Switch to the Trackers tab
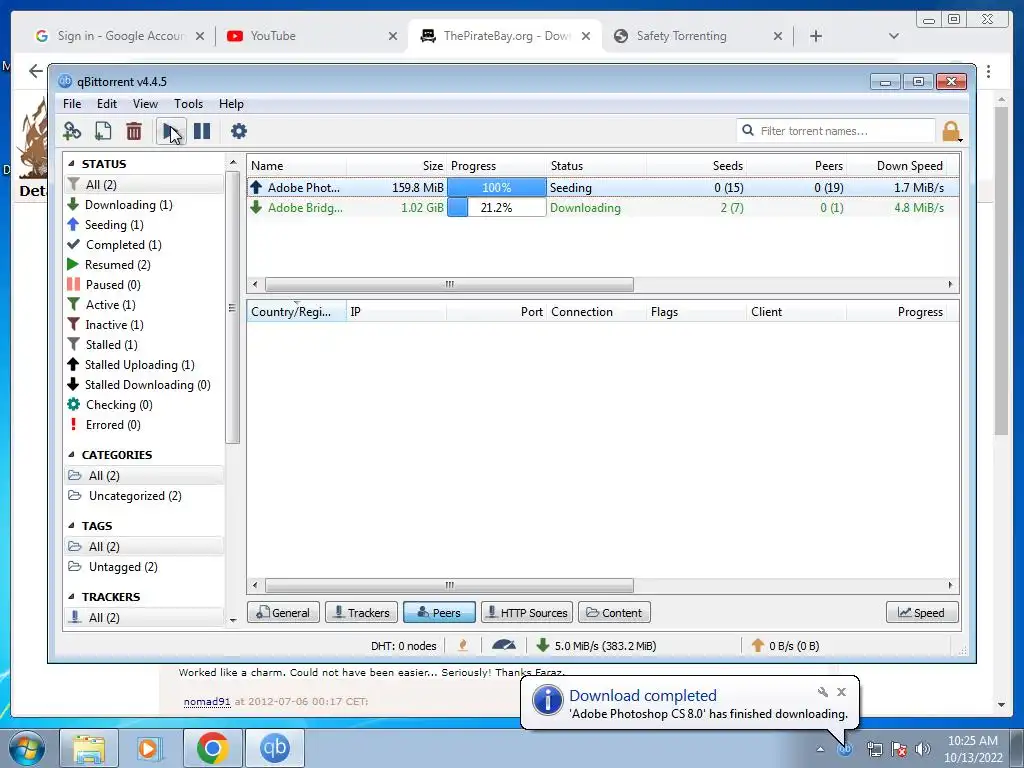1024x768 pixels. coord(361,613)
